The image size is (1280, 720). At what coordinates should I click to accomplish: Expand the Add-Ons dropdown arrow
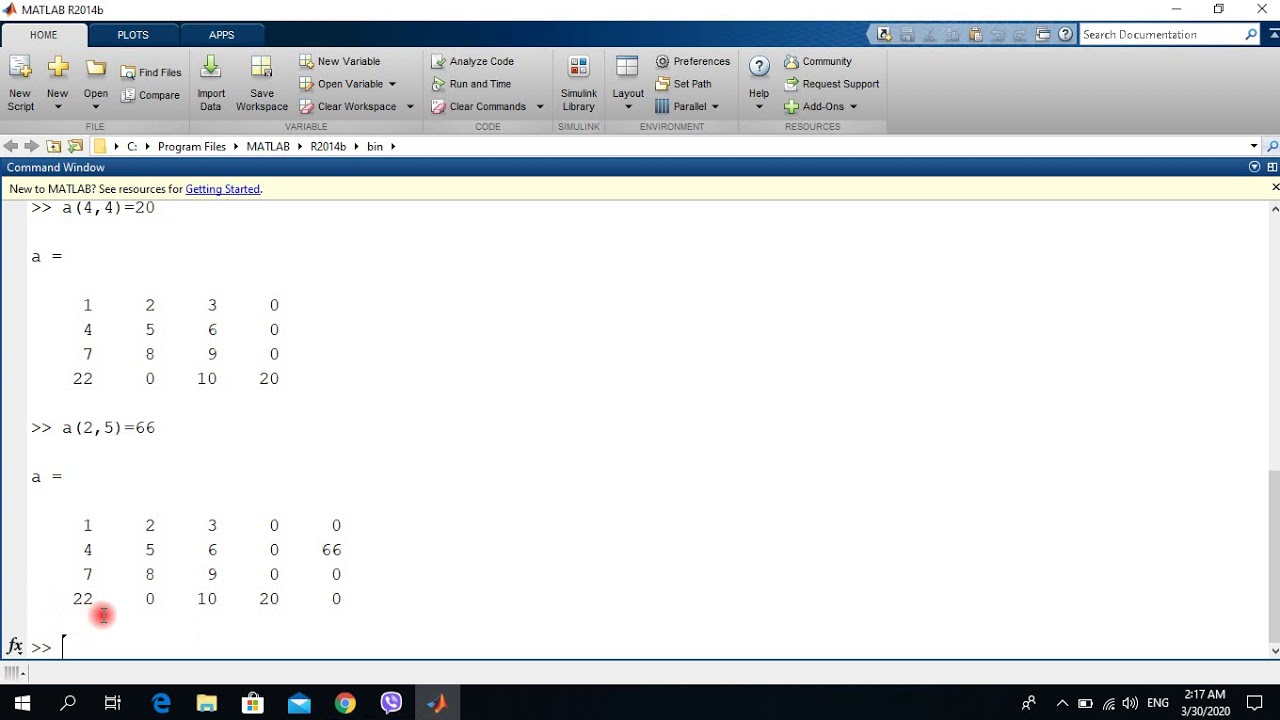click(x=853, y=107)
